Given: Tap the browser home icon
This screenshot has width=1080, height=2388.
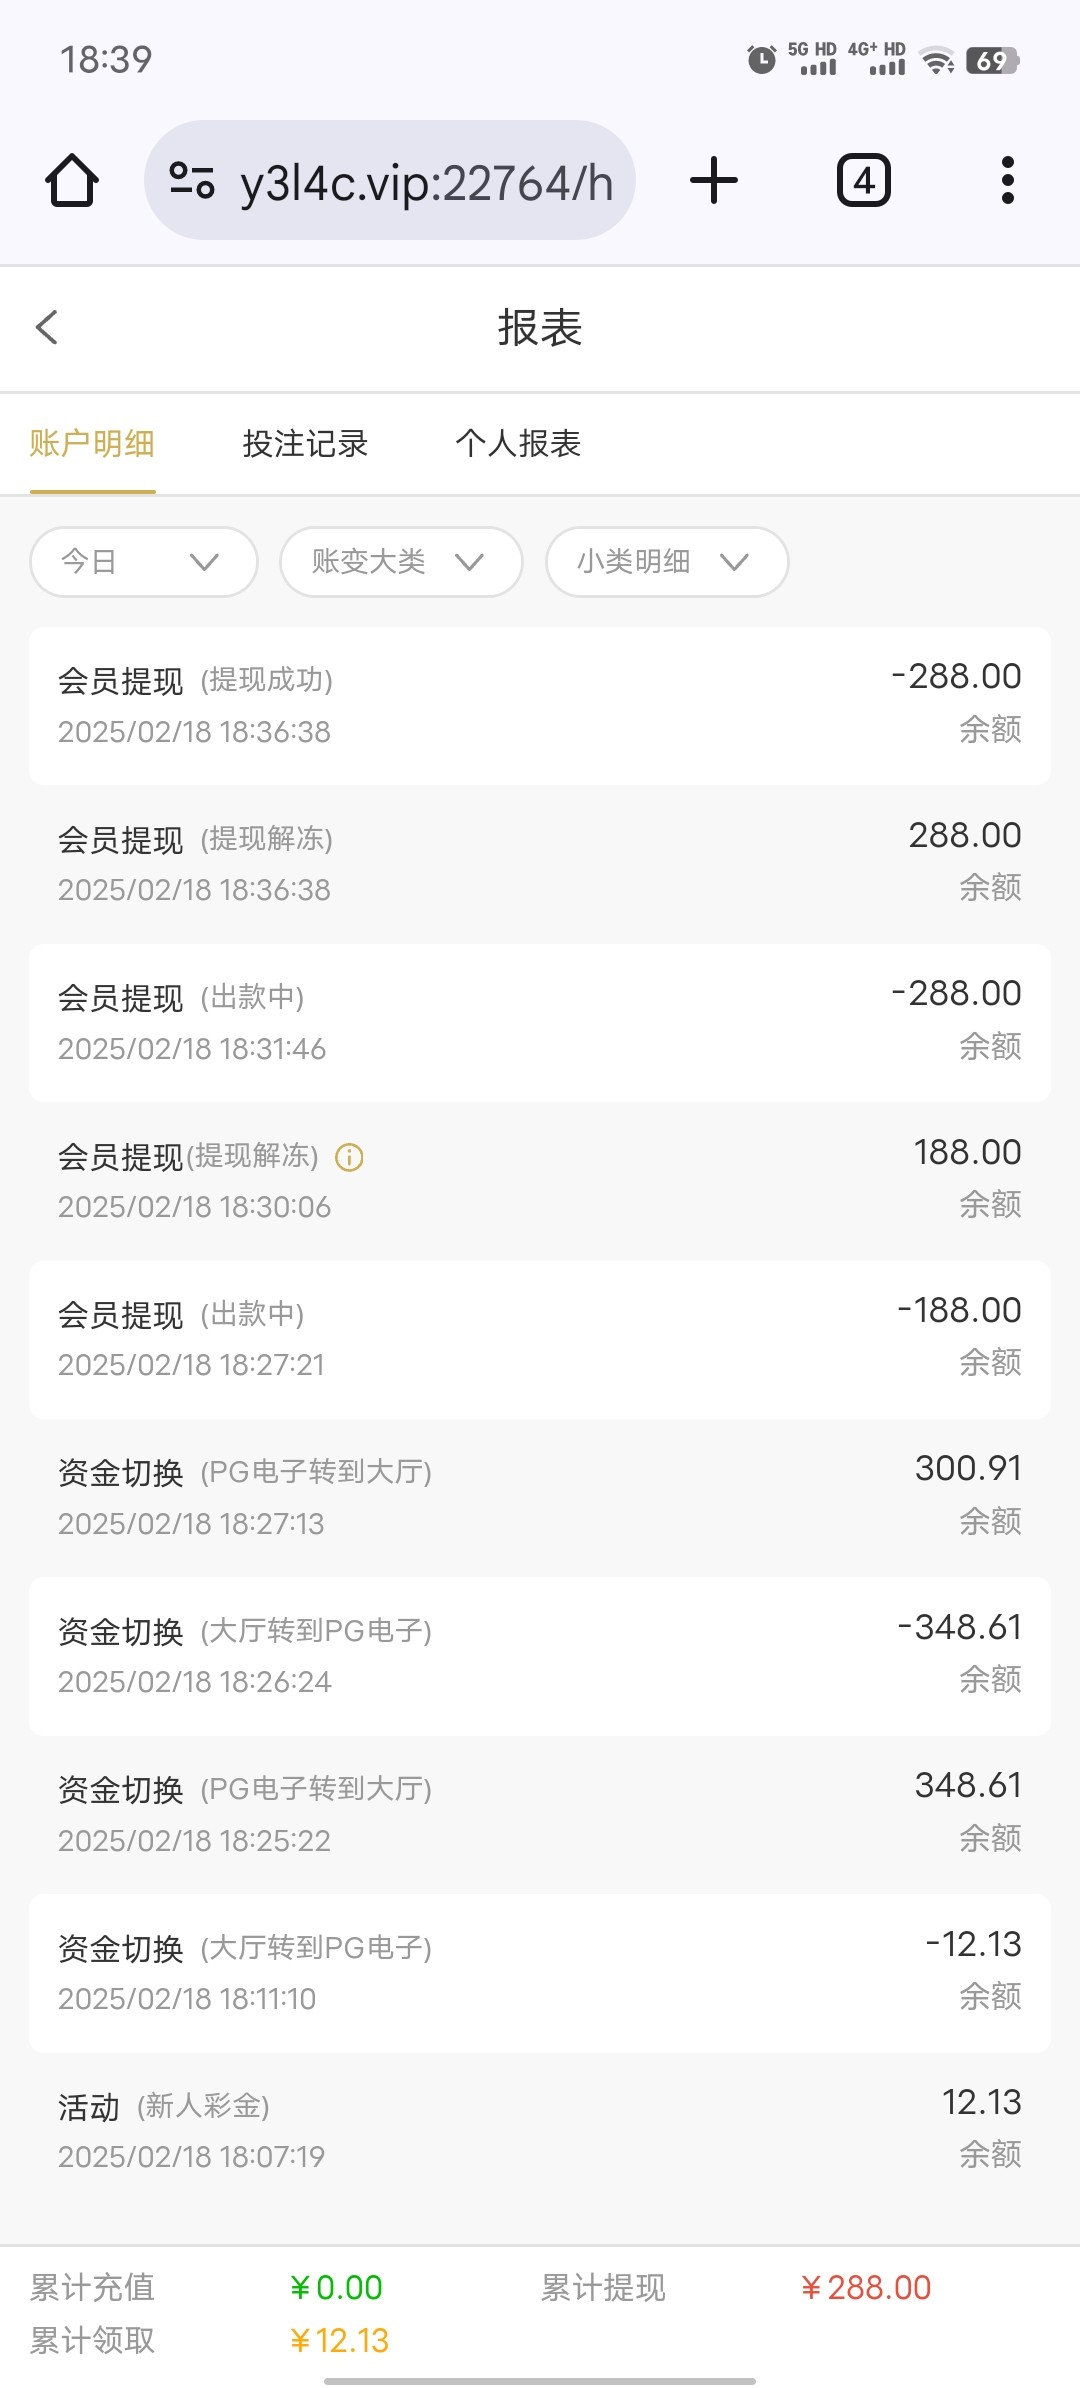Looking at the screenshot, I should [72, 181].
